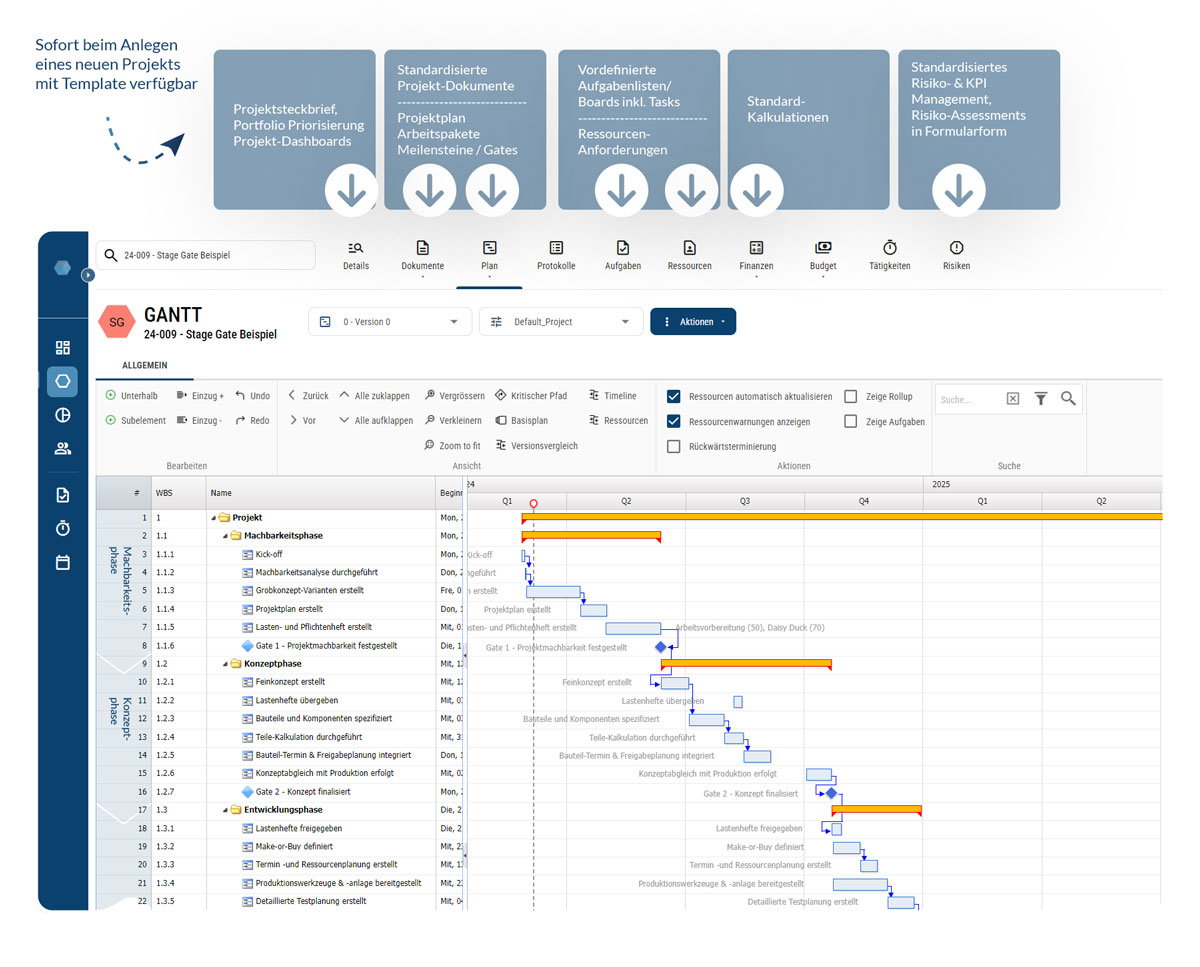Click the Risiken icon
Viewport: 1200px width, 967px height.
956,255
